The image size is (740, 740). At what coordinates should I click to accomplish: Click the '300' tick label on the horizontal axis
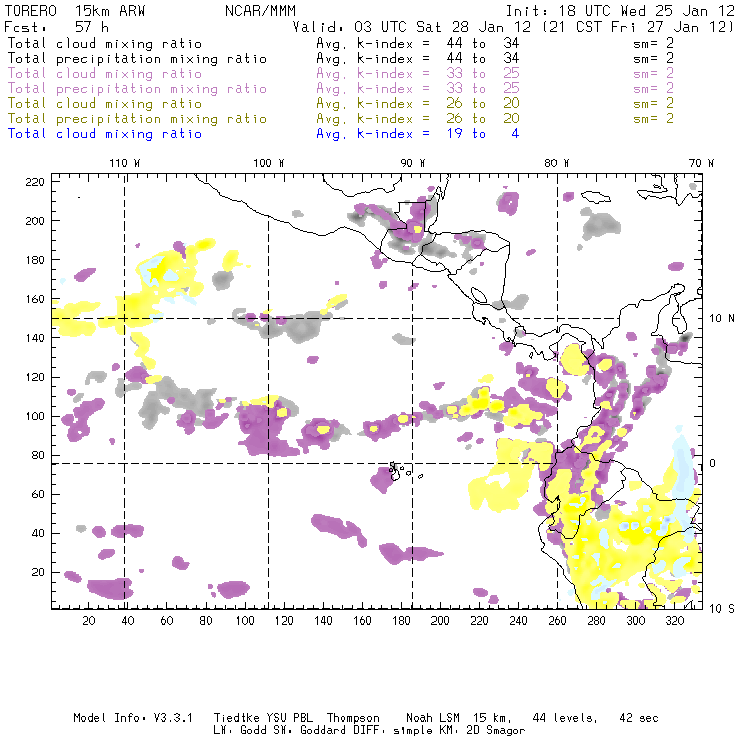click(635, 621)
